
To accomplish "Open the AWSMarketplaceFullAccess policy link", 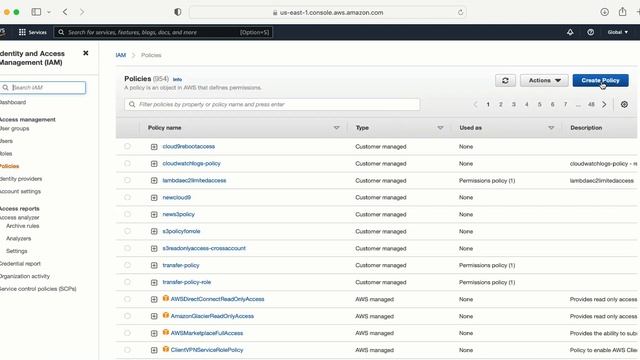I will 207,333.
